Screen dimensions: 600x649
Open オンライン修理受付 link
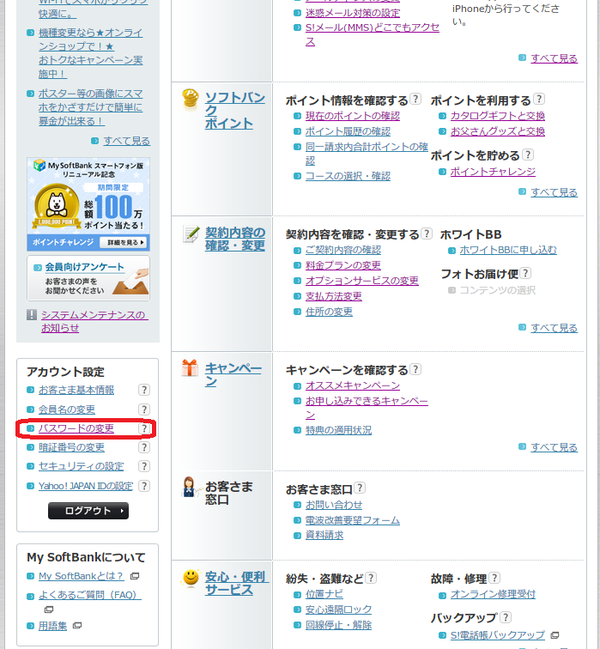[493, 594]
